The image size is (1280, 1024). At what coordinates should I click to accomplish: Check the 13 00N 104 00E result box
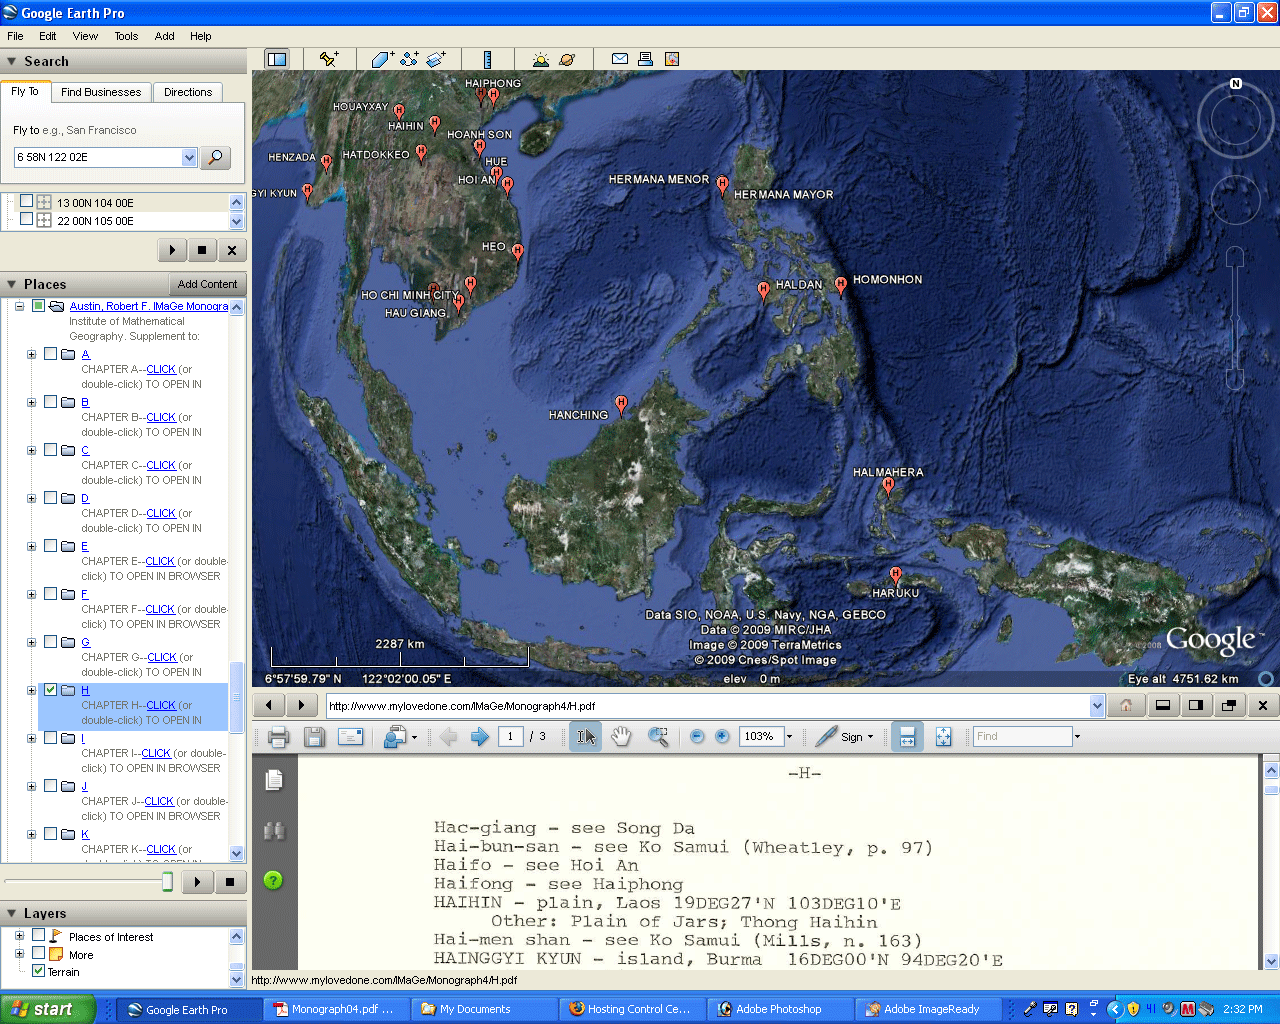coord(27,201)
